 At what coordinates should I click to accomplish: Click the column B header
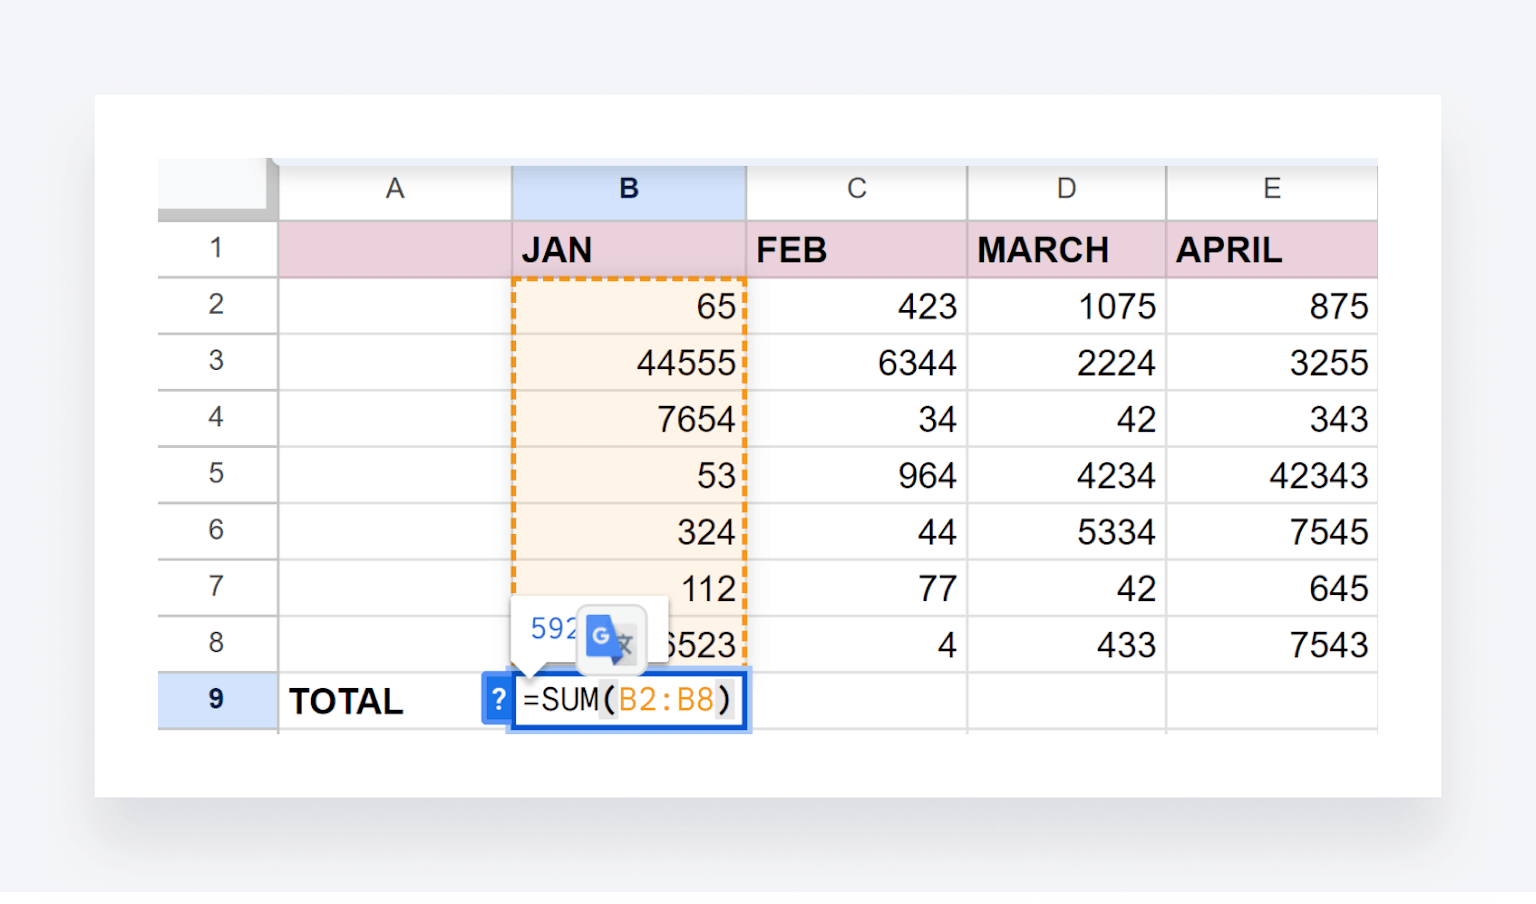coord(628,188)
